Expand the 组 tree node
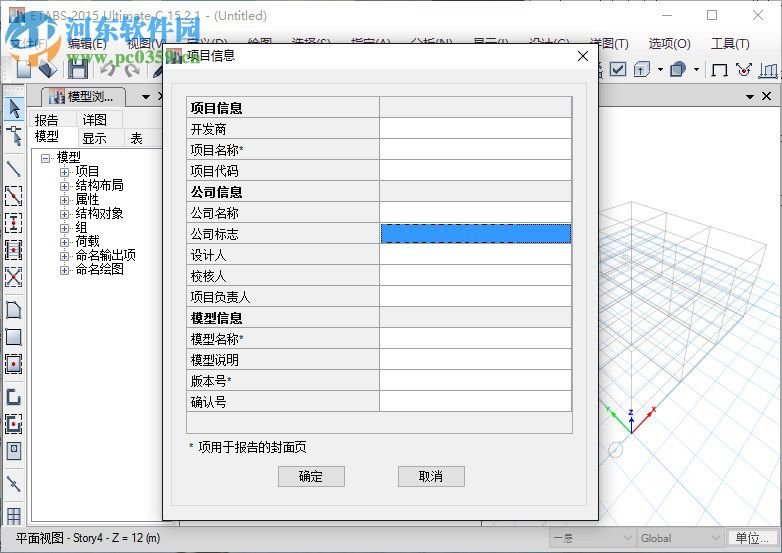Image resolution: width=782 pixels, height=553 pixels. coord(64,228)
